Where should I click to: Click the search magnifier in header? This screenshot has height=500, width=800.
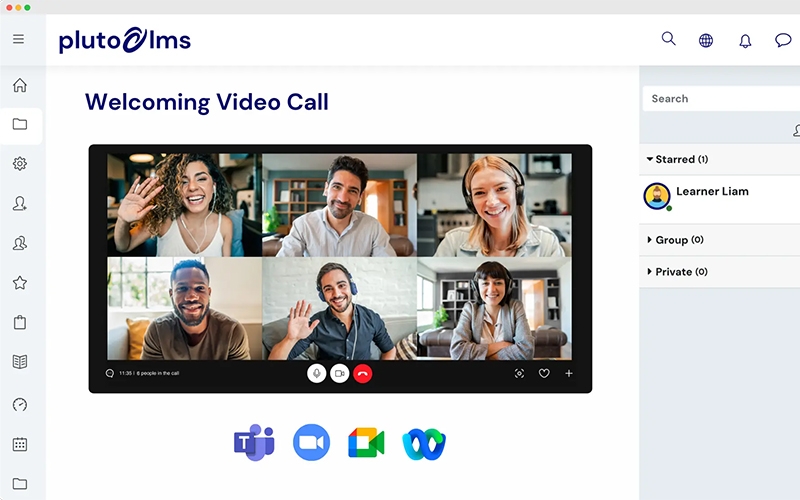[668, 39]
